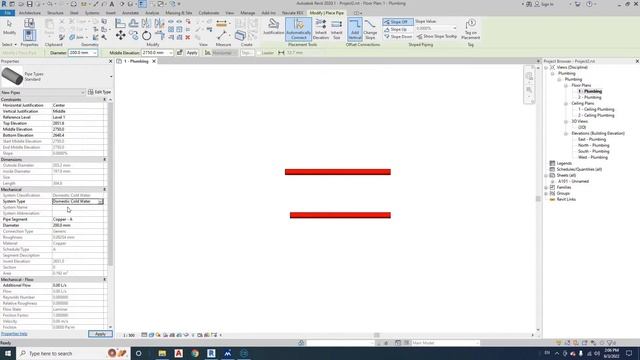Click the upper red pipe in the drawing
This screenshot has height=360, width=640.
338,172
